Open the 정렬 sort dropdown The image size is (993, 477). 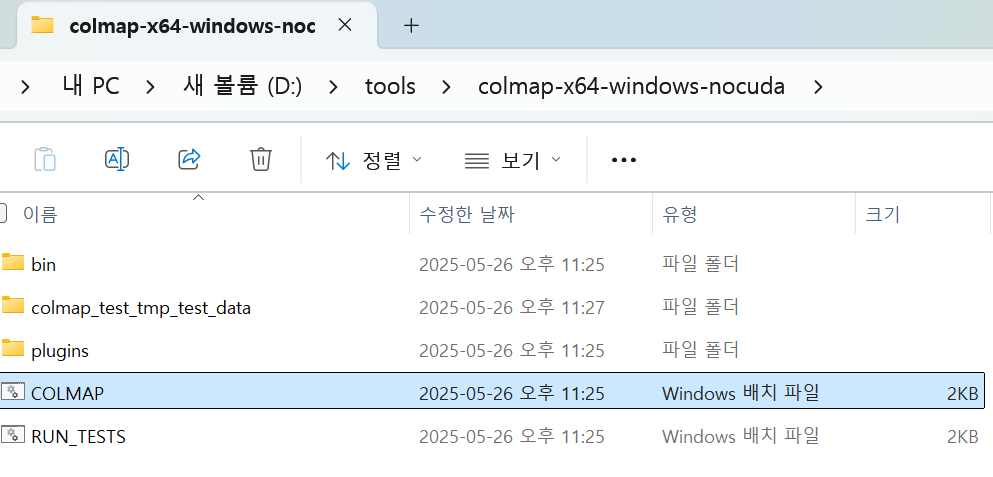coord(375,160)
